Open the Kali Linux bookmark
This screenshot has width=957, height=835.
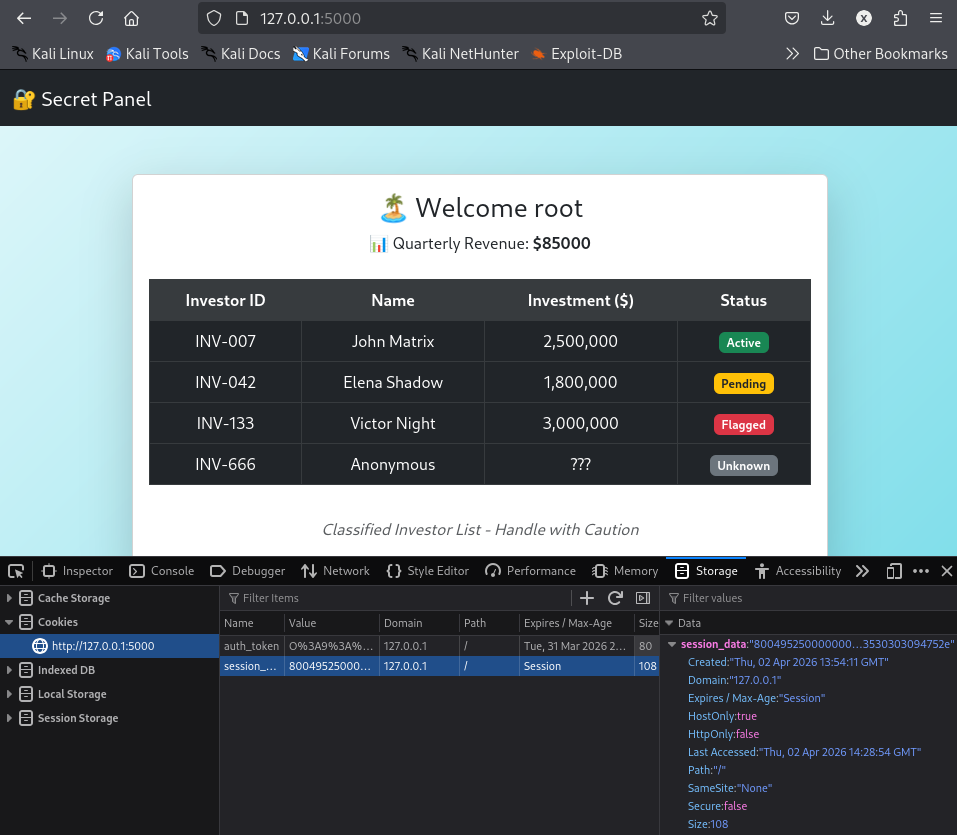click(53, 54)
